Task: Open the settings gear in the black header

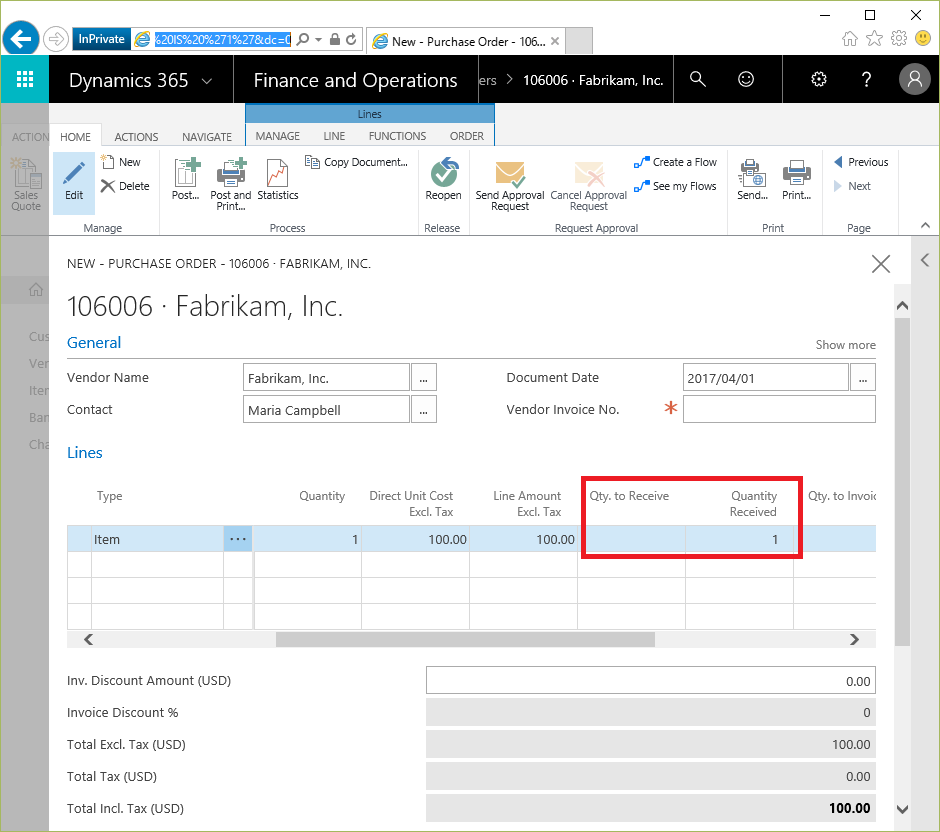Action: [x=819, y=79]
